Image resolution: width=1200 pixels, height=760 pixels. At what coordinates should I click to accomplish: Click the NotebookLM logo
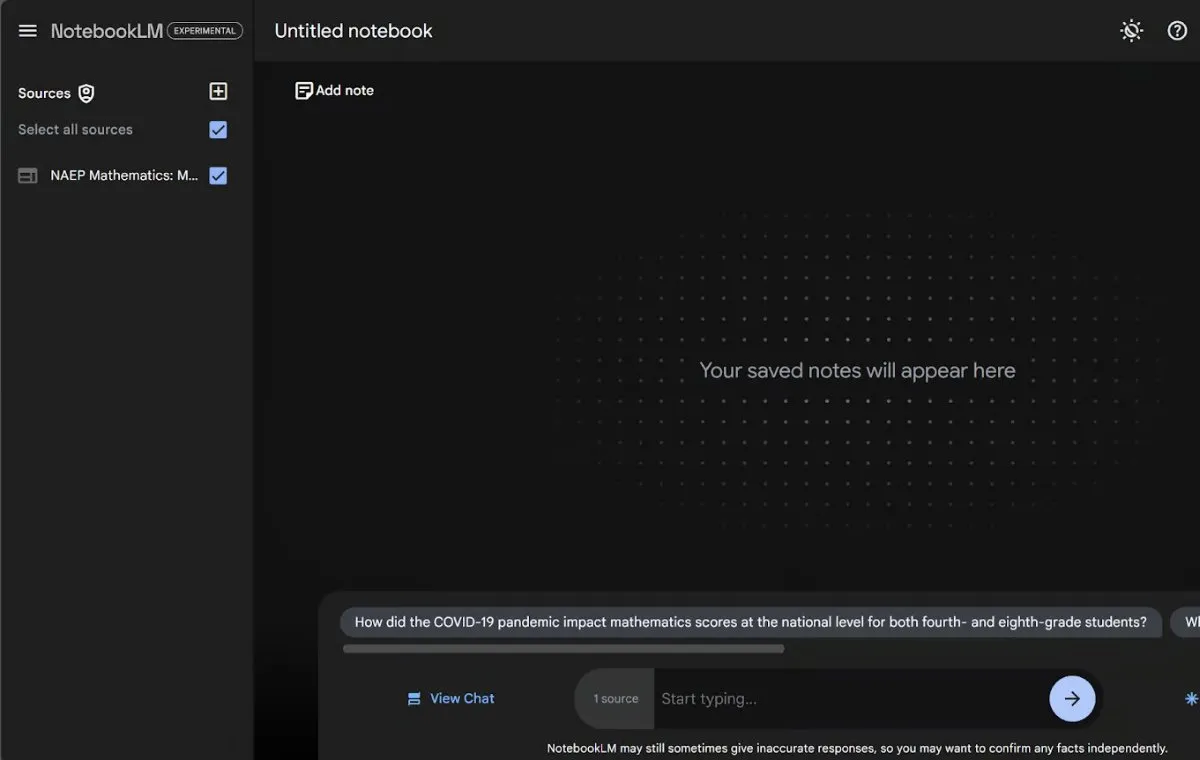(106, 31)
